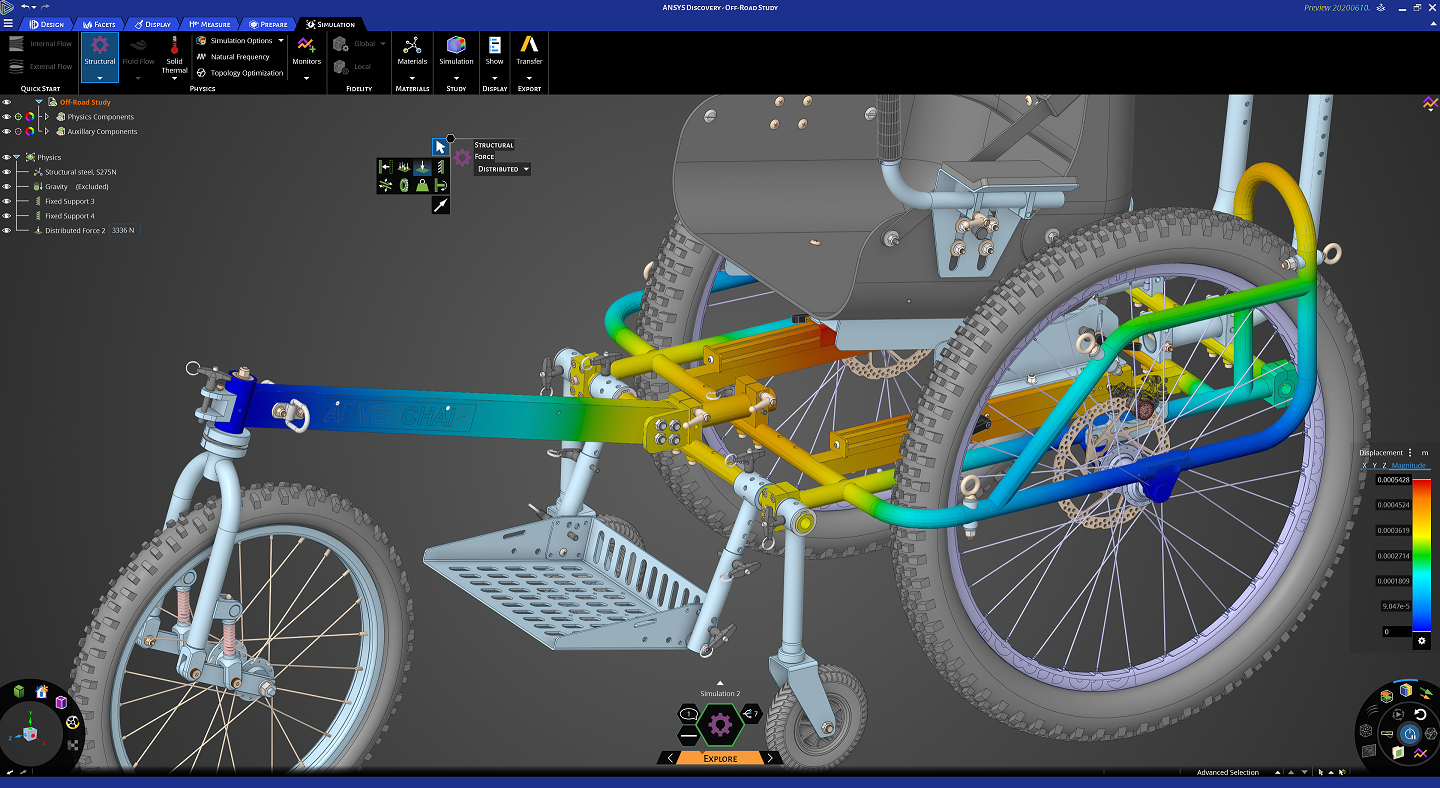Click the Natural Frequency option

240,57
